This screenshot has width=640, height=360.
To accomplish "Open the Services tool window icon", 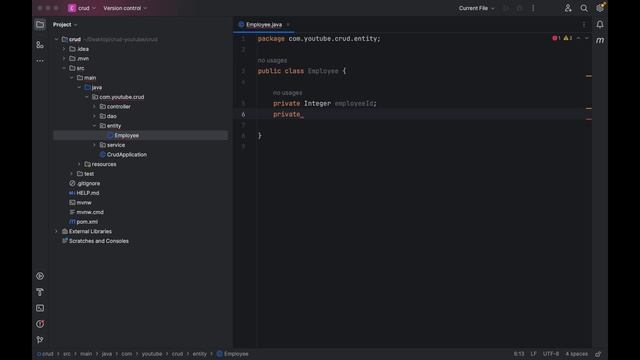I will click(40, 276).
